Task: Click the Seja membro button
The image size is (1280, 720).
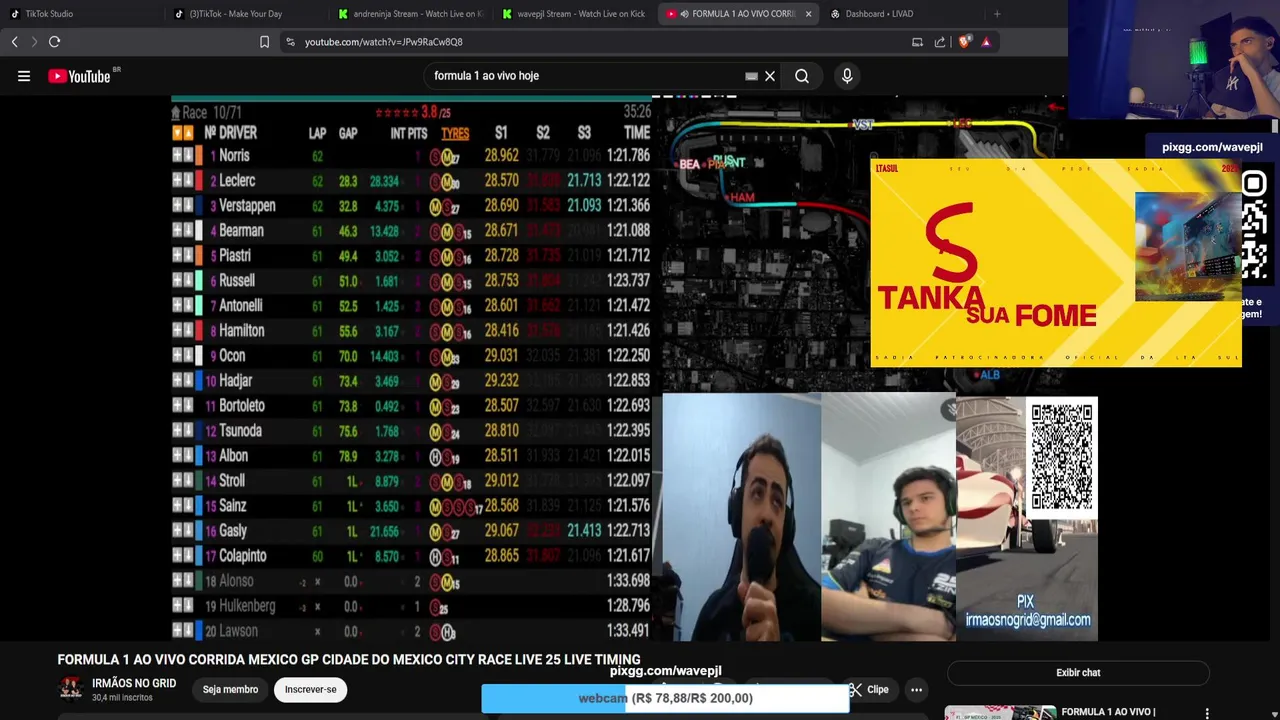Action: 230,689
